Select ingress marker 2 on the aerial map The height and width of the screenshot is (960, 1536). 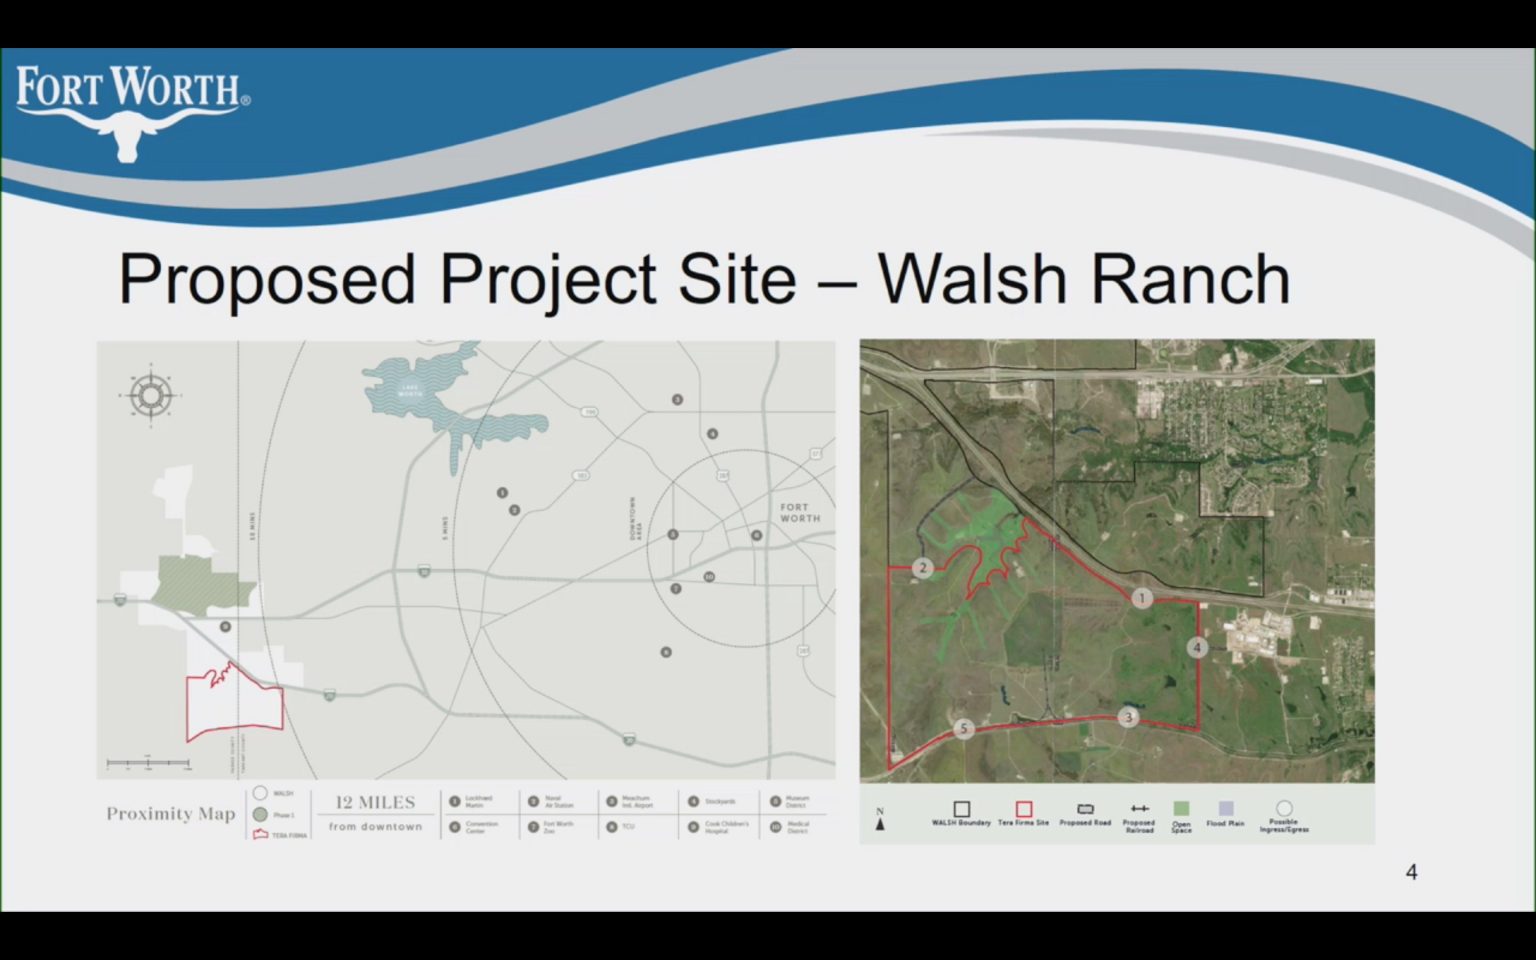click(x=922, y=568)
